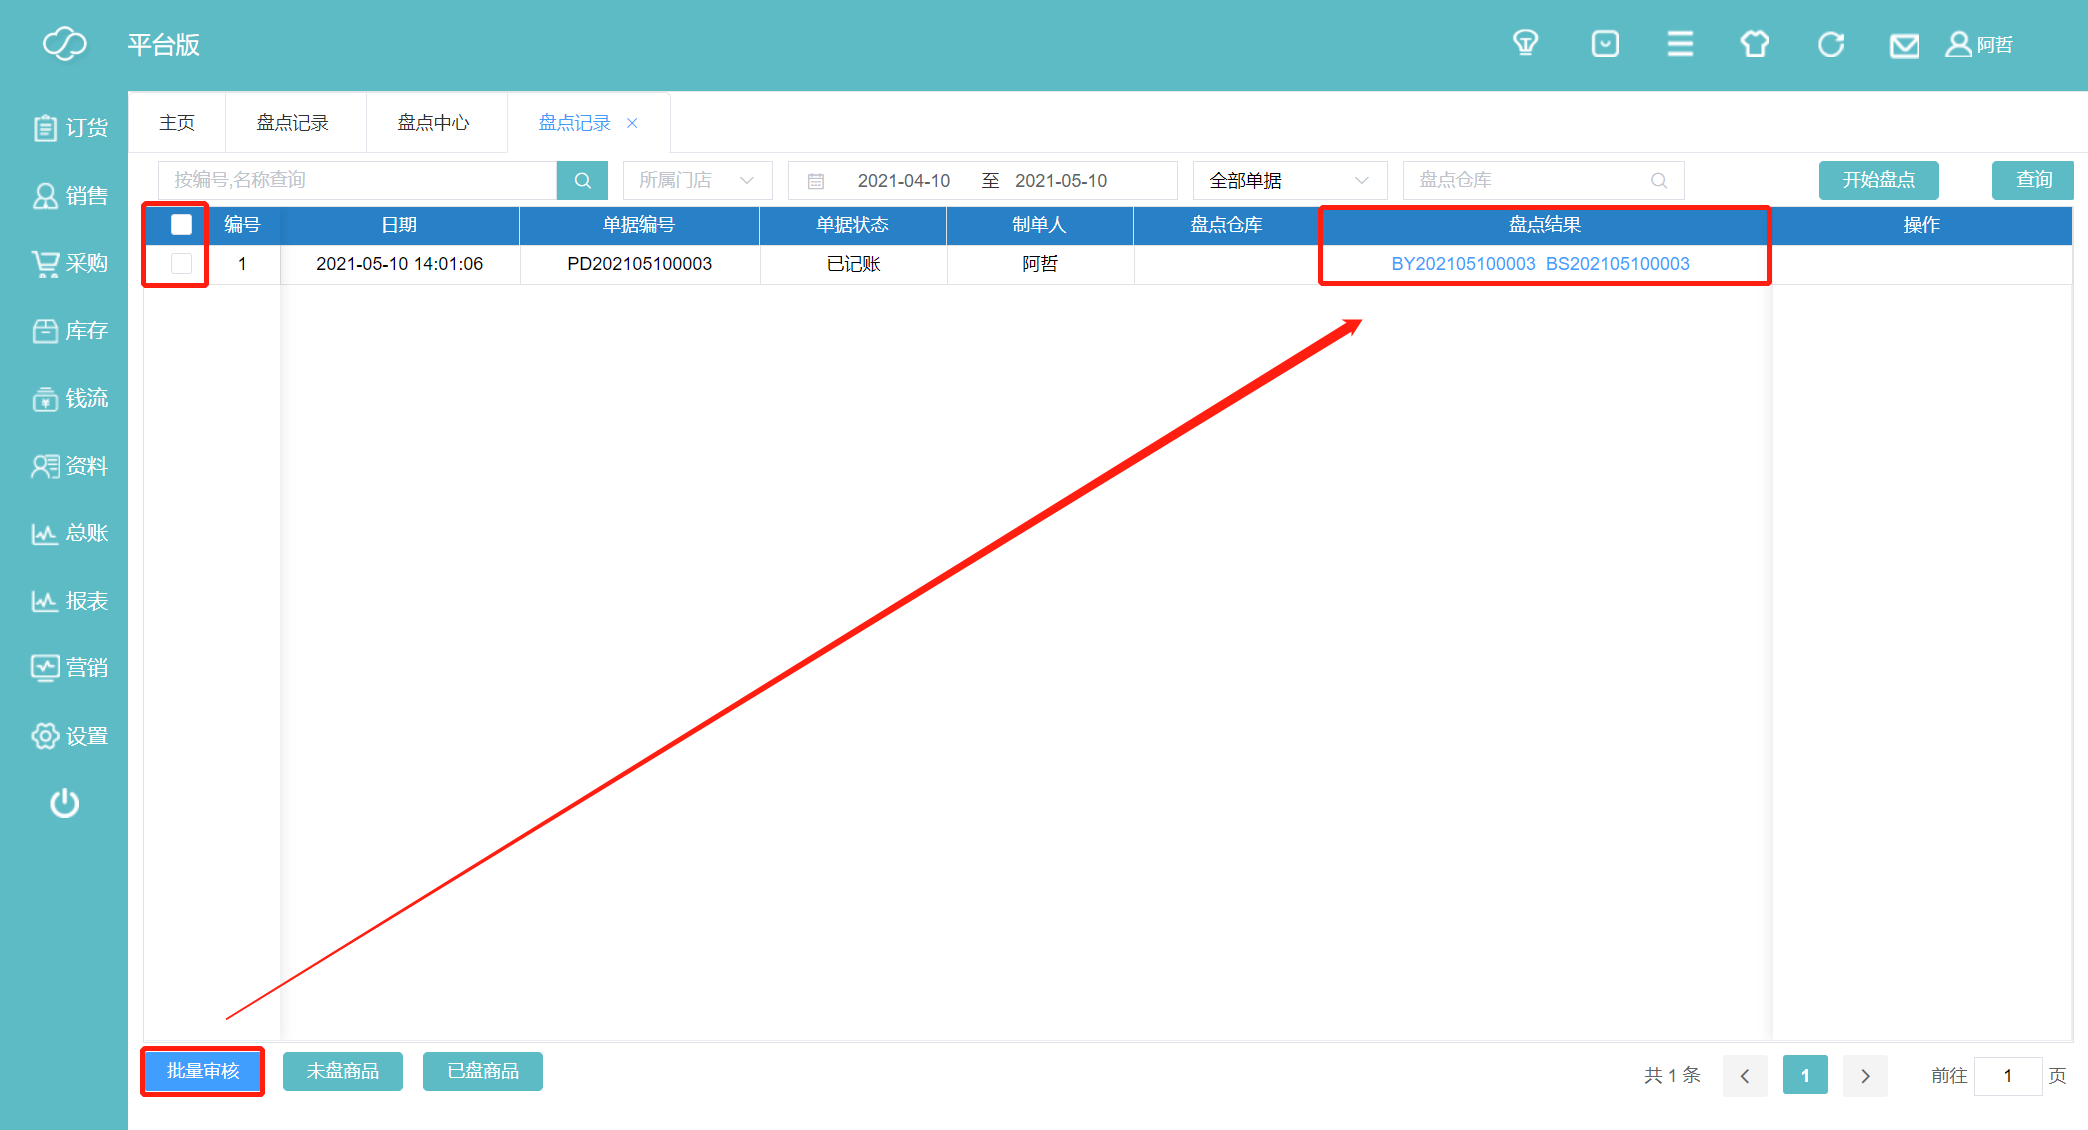The width and height of the screenshot is (2088, 1130).
Task: Open the mail envelope icon
Action: 1904,46
